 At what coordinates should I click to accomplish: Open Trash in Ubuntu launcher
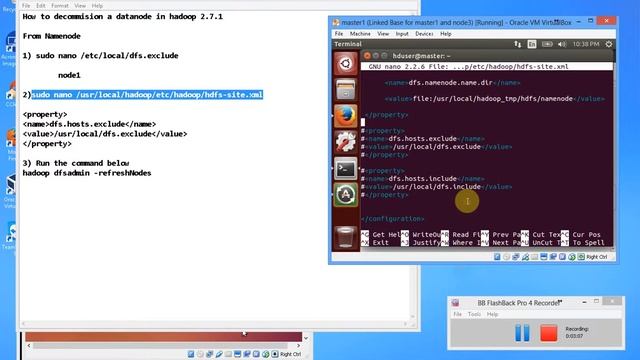[345, 237]
